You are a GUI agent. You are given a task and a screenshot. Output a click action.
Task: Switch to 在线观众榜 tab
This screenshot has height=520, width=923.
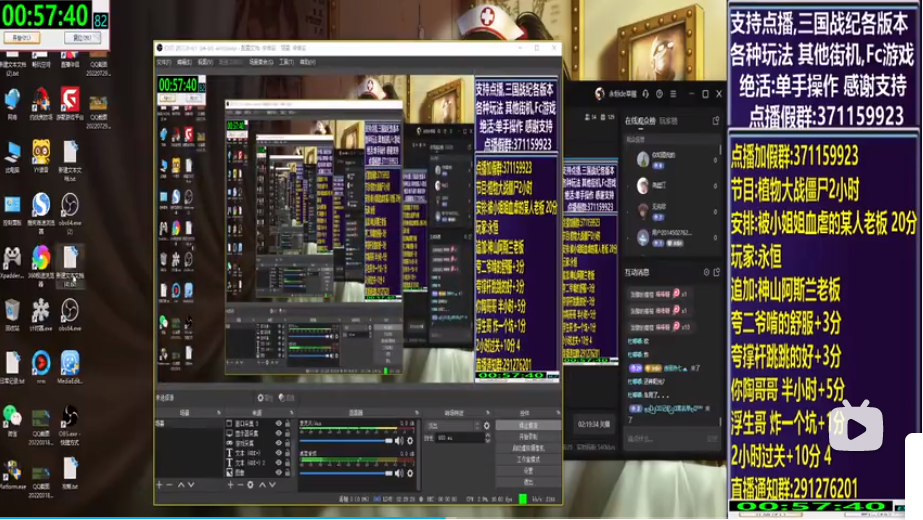point(640,121)
